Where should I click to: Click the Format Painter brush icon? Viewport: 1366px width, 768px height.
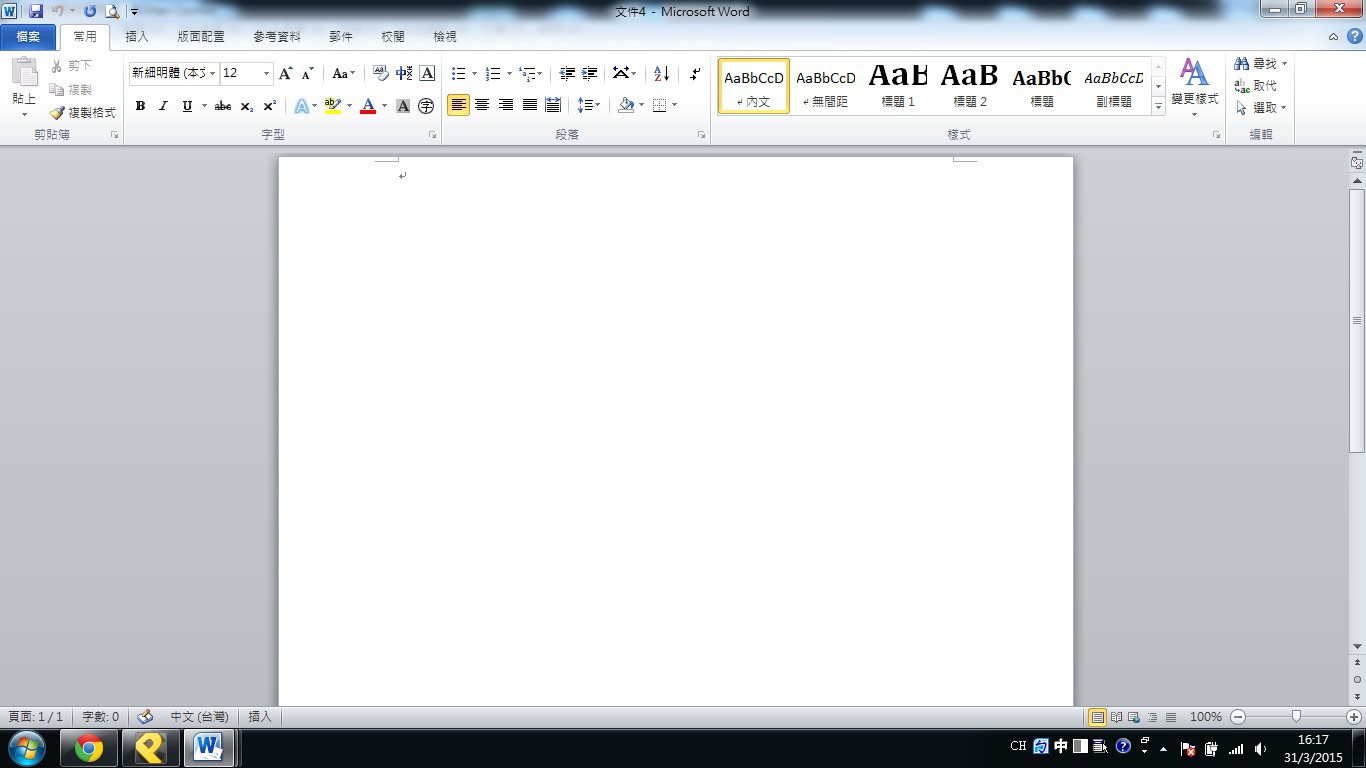[58, 113]
